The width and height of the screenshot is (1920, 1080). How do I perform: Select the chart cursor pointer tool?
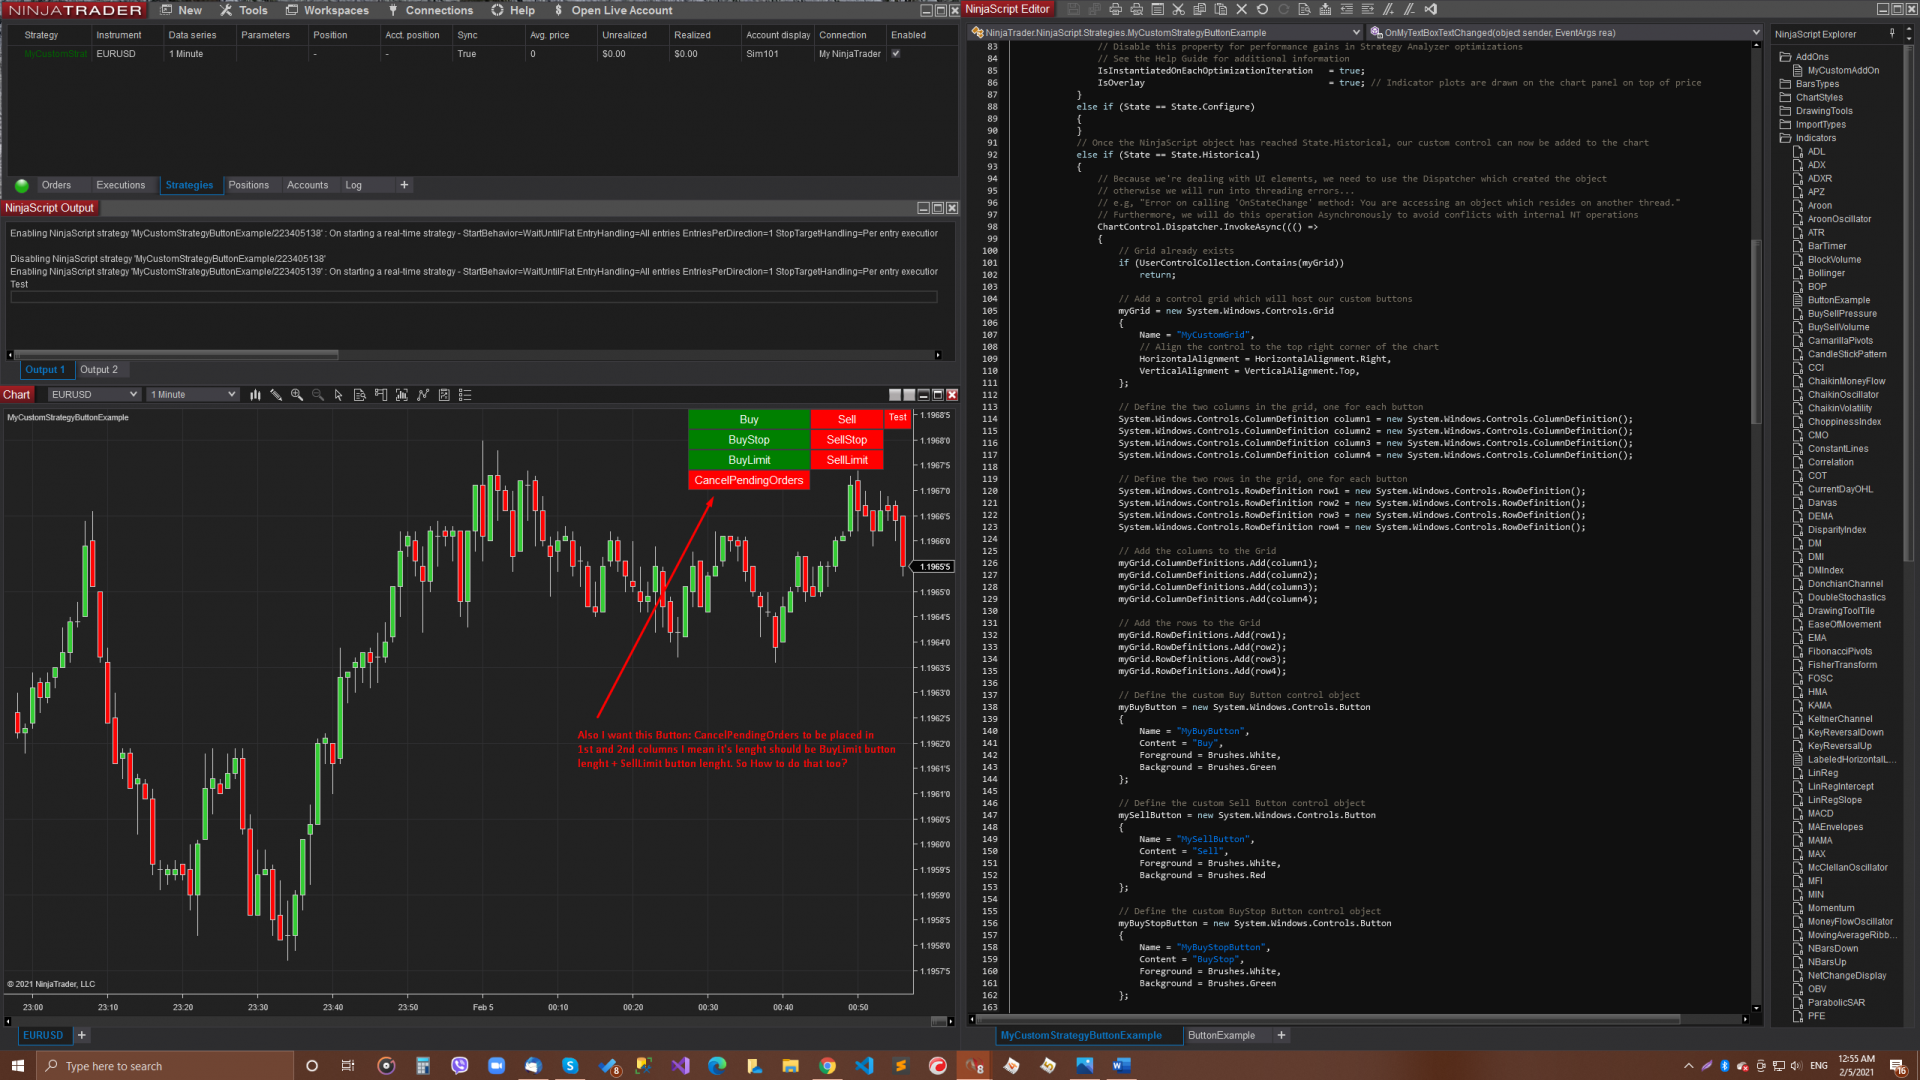coord(339,395)
